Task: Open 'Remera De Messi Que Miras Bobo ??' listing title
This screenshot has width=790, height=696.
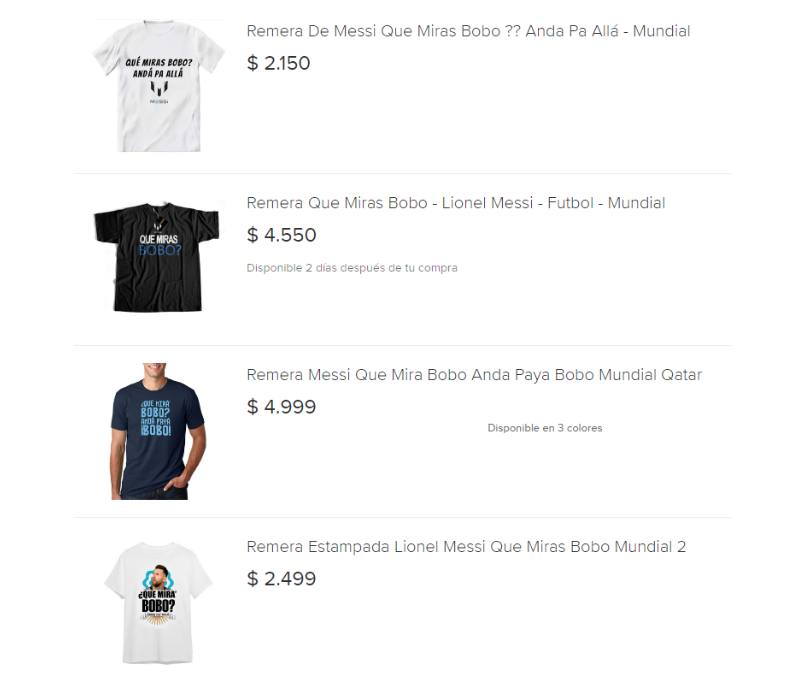Action: [x=468, y=31]
